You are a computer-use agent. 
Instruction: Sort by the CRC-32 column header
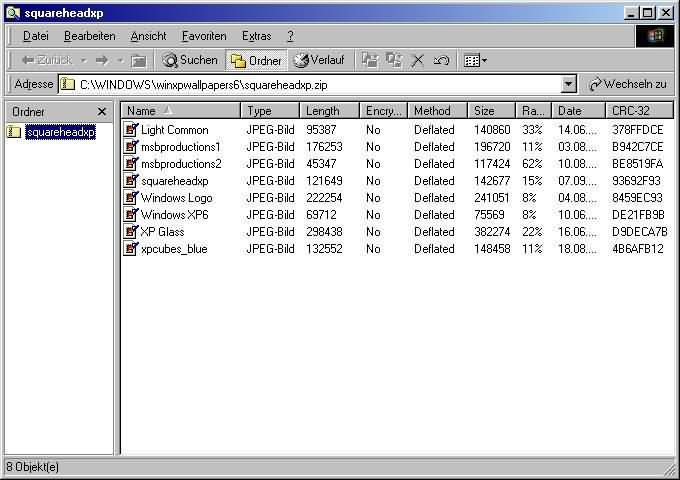point(639,111)
